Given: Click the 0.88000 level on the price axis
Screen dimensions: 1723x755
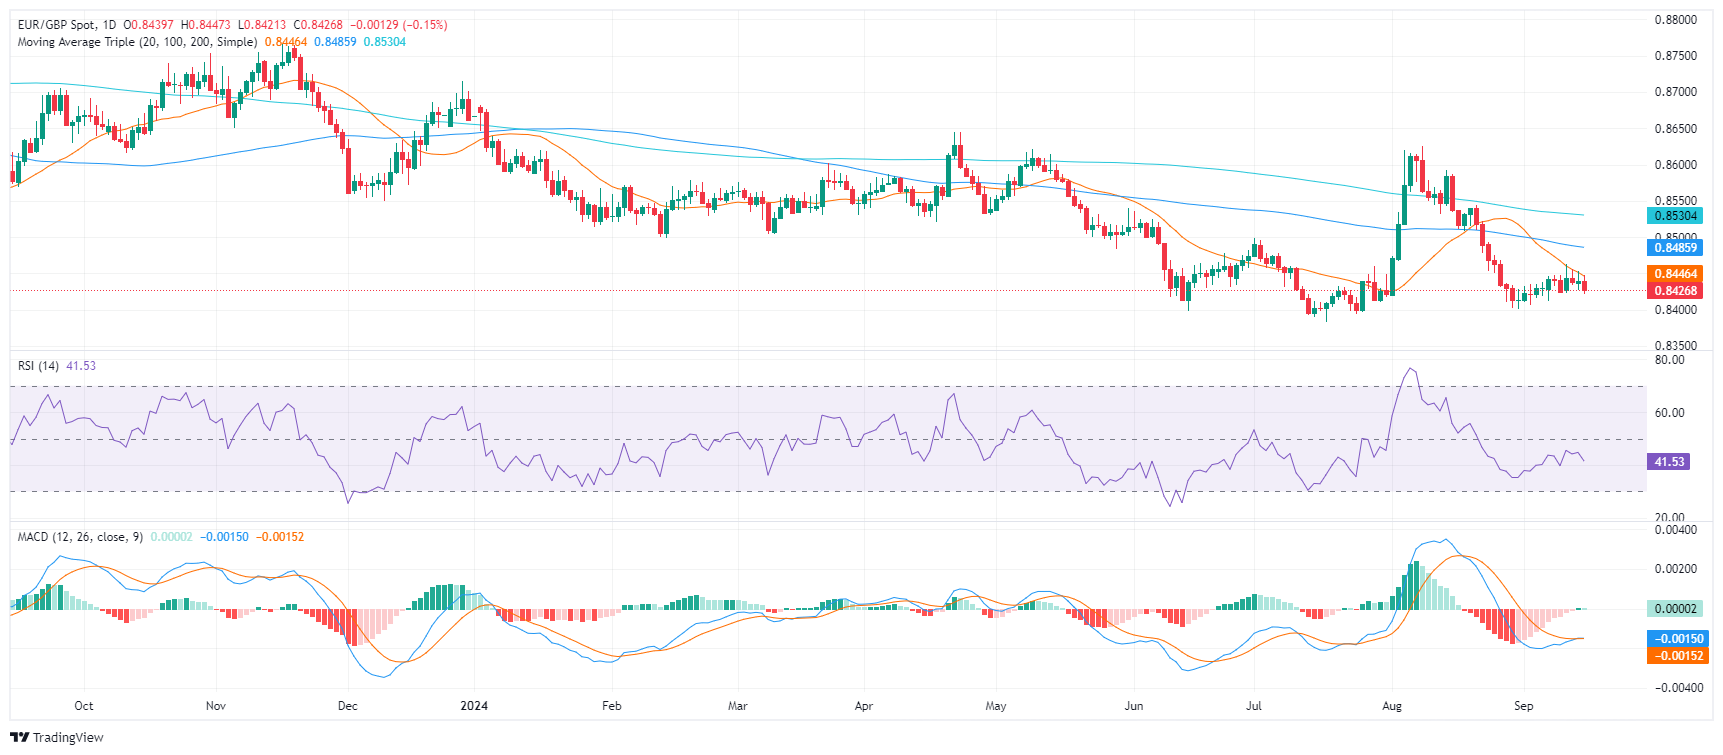Looking at the screenshot, I should [1675, 20].
